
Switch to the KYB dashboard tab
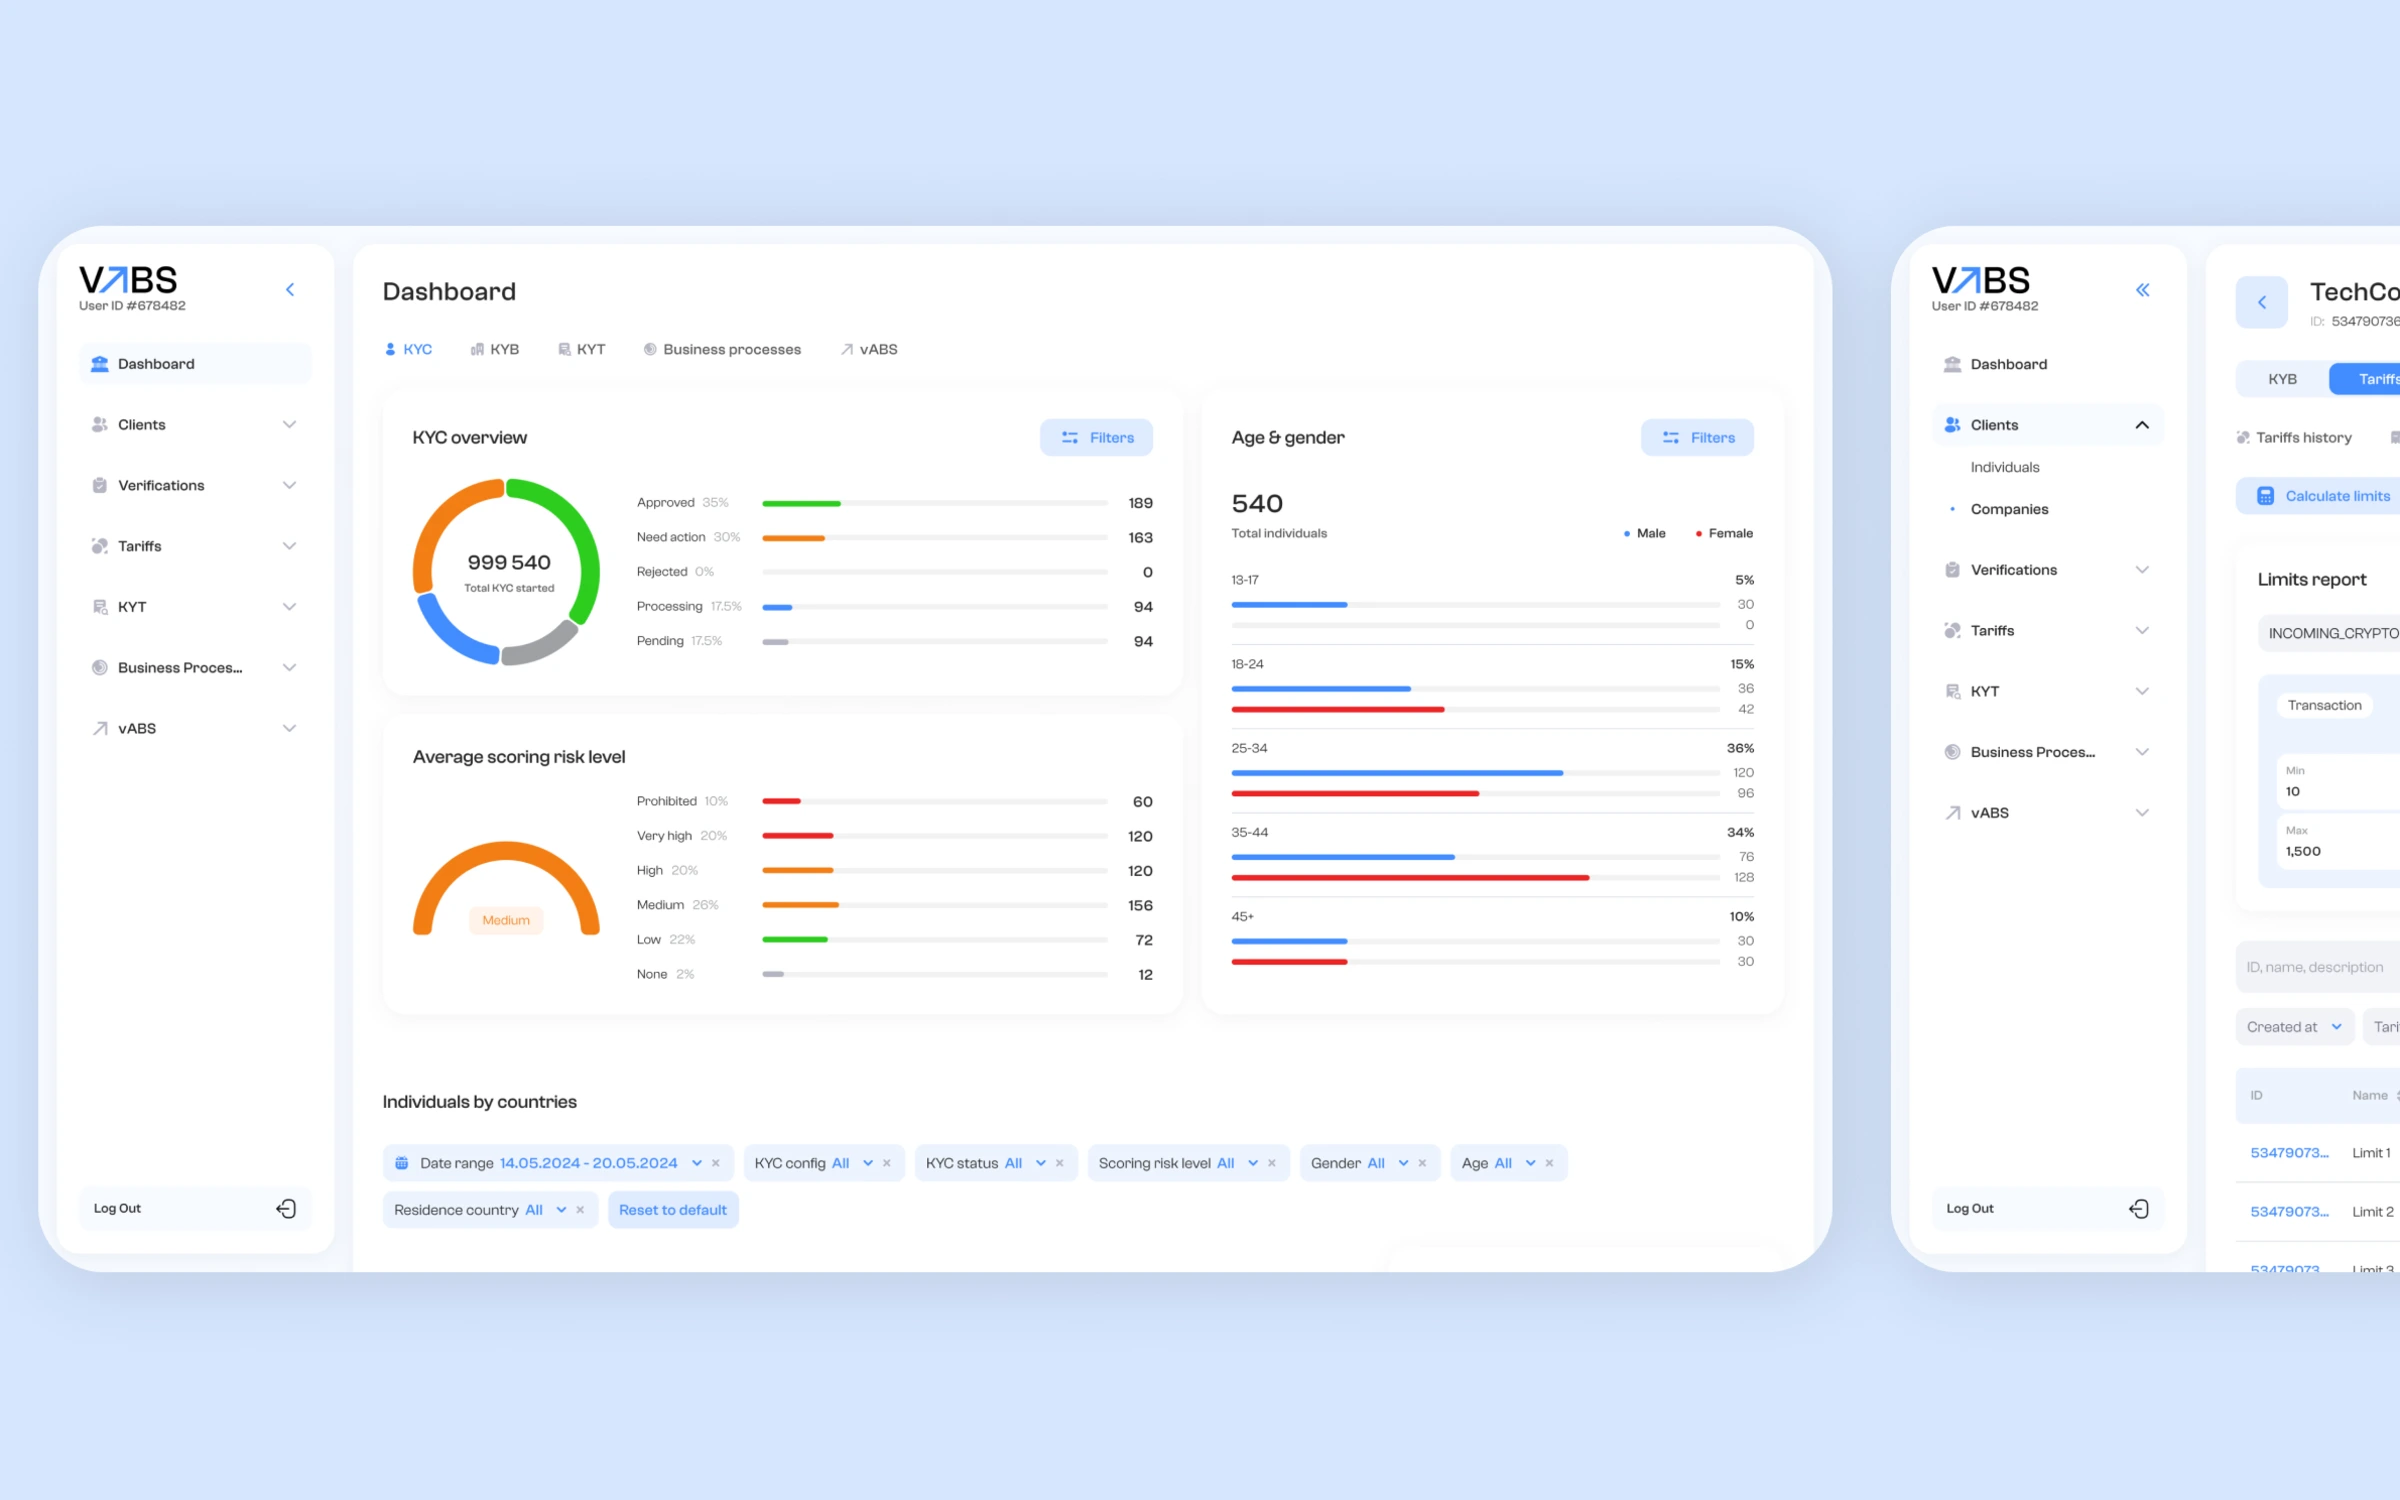pos(495,349)
